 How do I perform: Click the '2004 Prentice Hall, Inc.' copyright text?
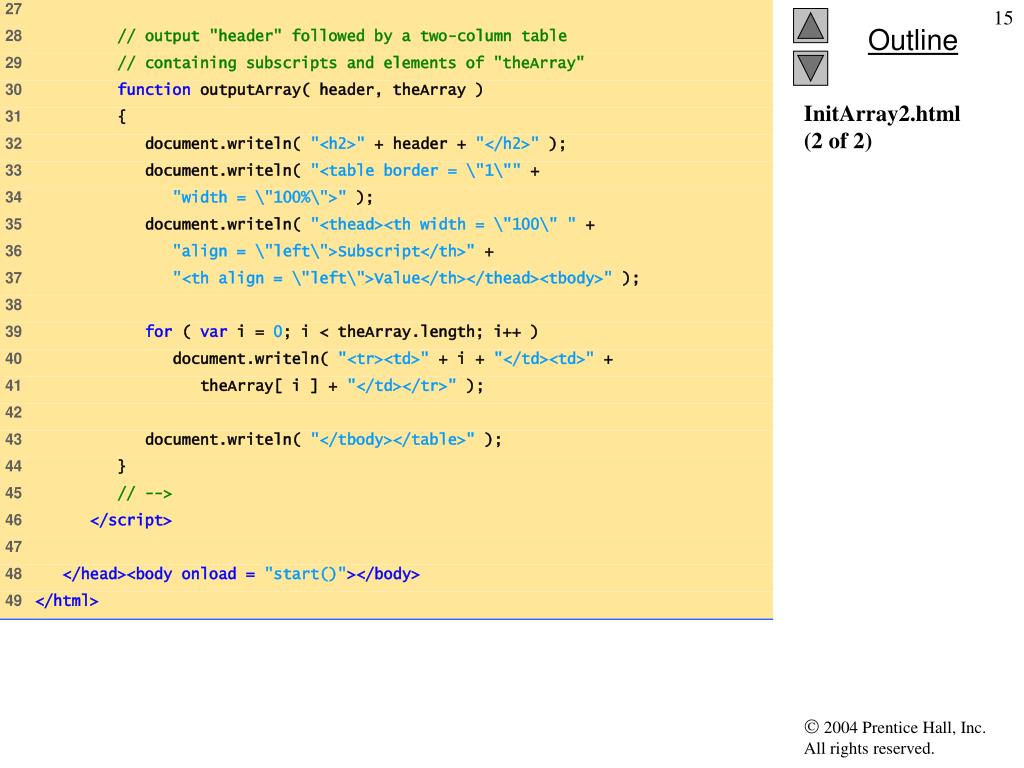click(895, 728)
